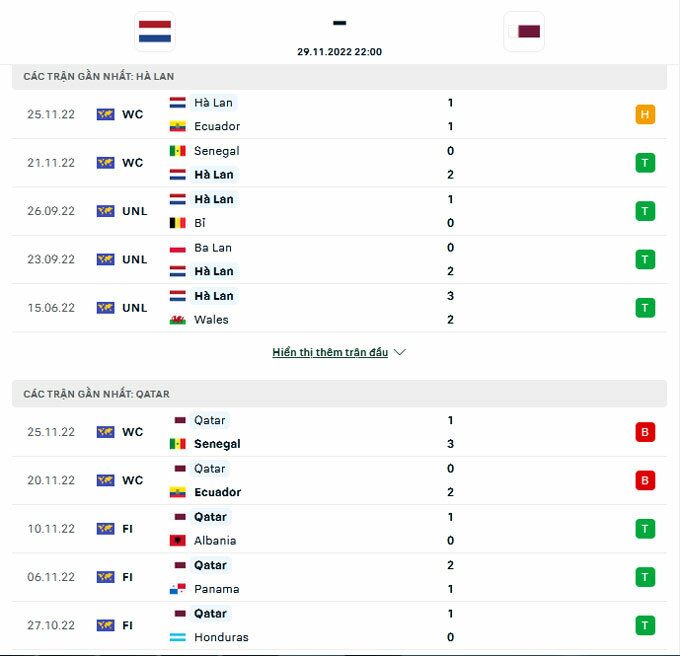Viewport: 680px width, 656px height.
Task: Click red B badge on Qatar-Senegal row
Action: click(645, 432)
